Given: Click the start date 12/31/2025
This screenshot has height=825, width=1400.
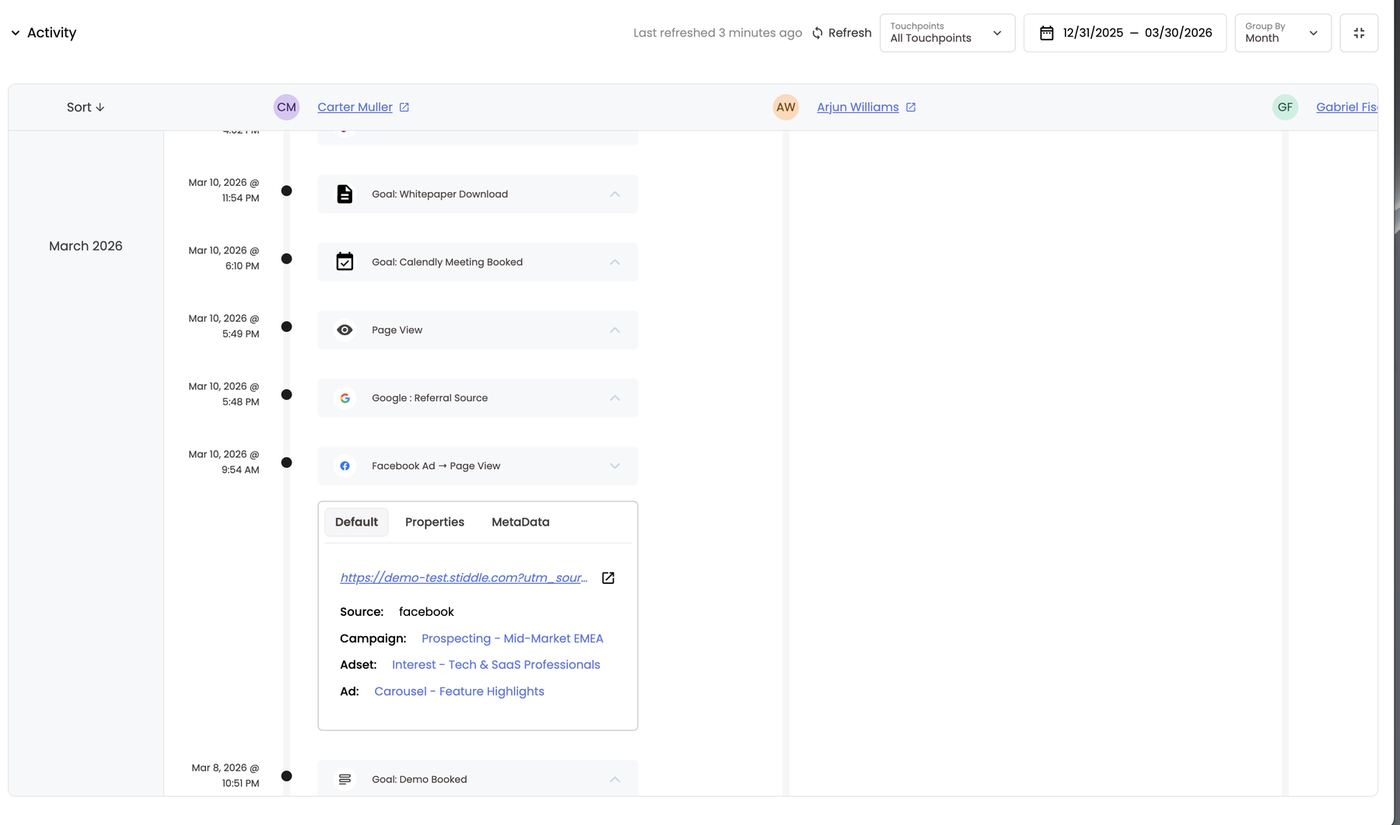Looking at the screenshot, I should (1093, 33).
